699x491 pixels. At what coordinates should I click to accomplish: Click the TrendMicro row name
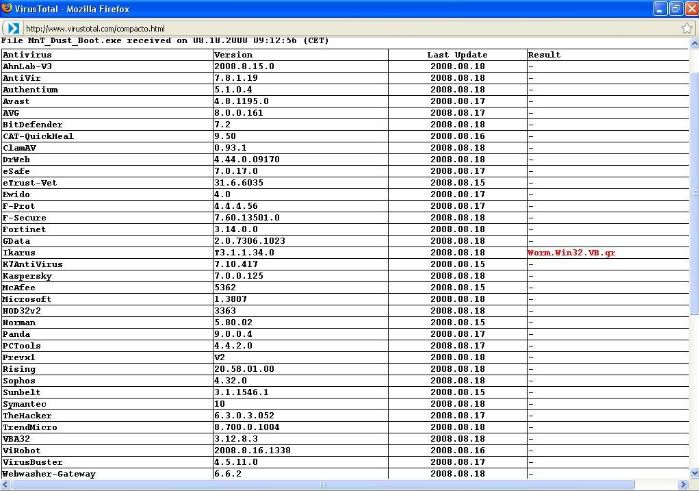click(x=30, y=427)
